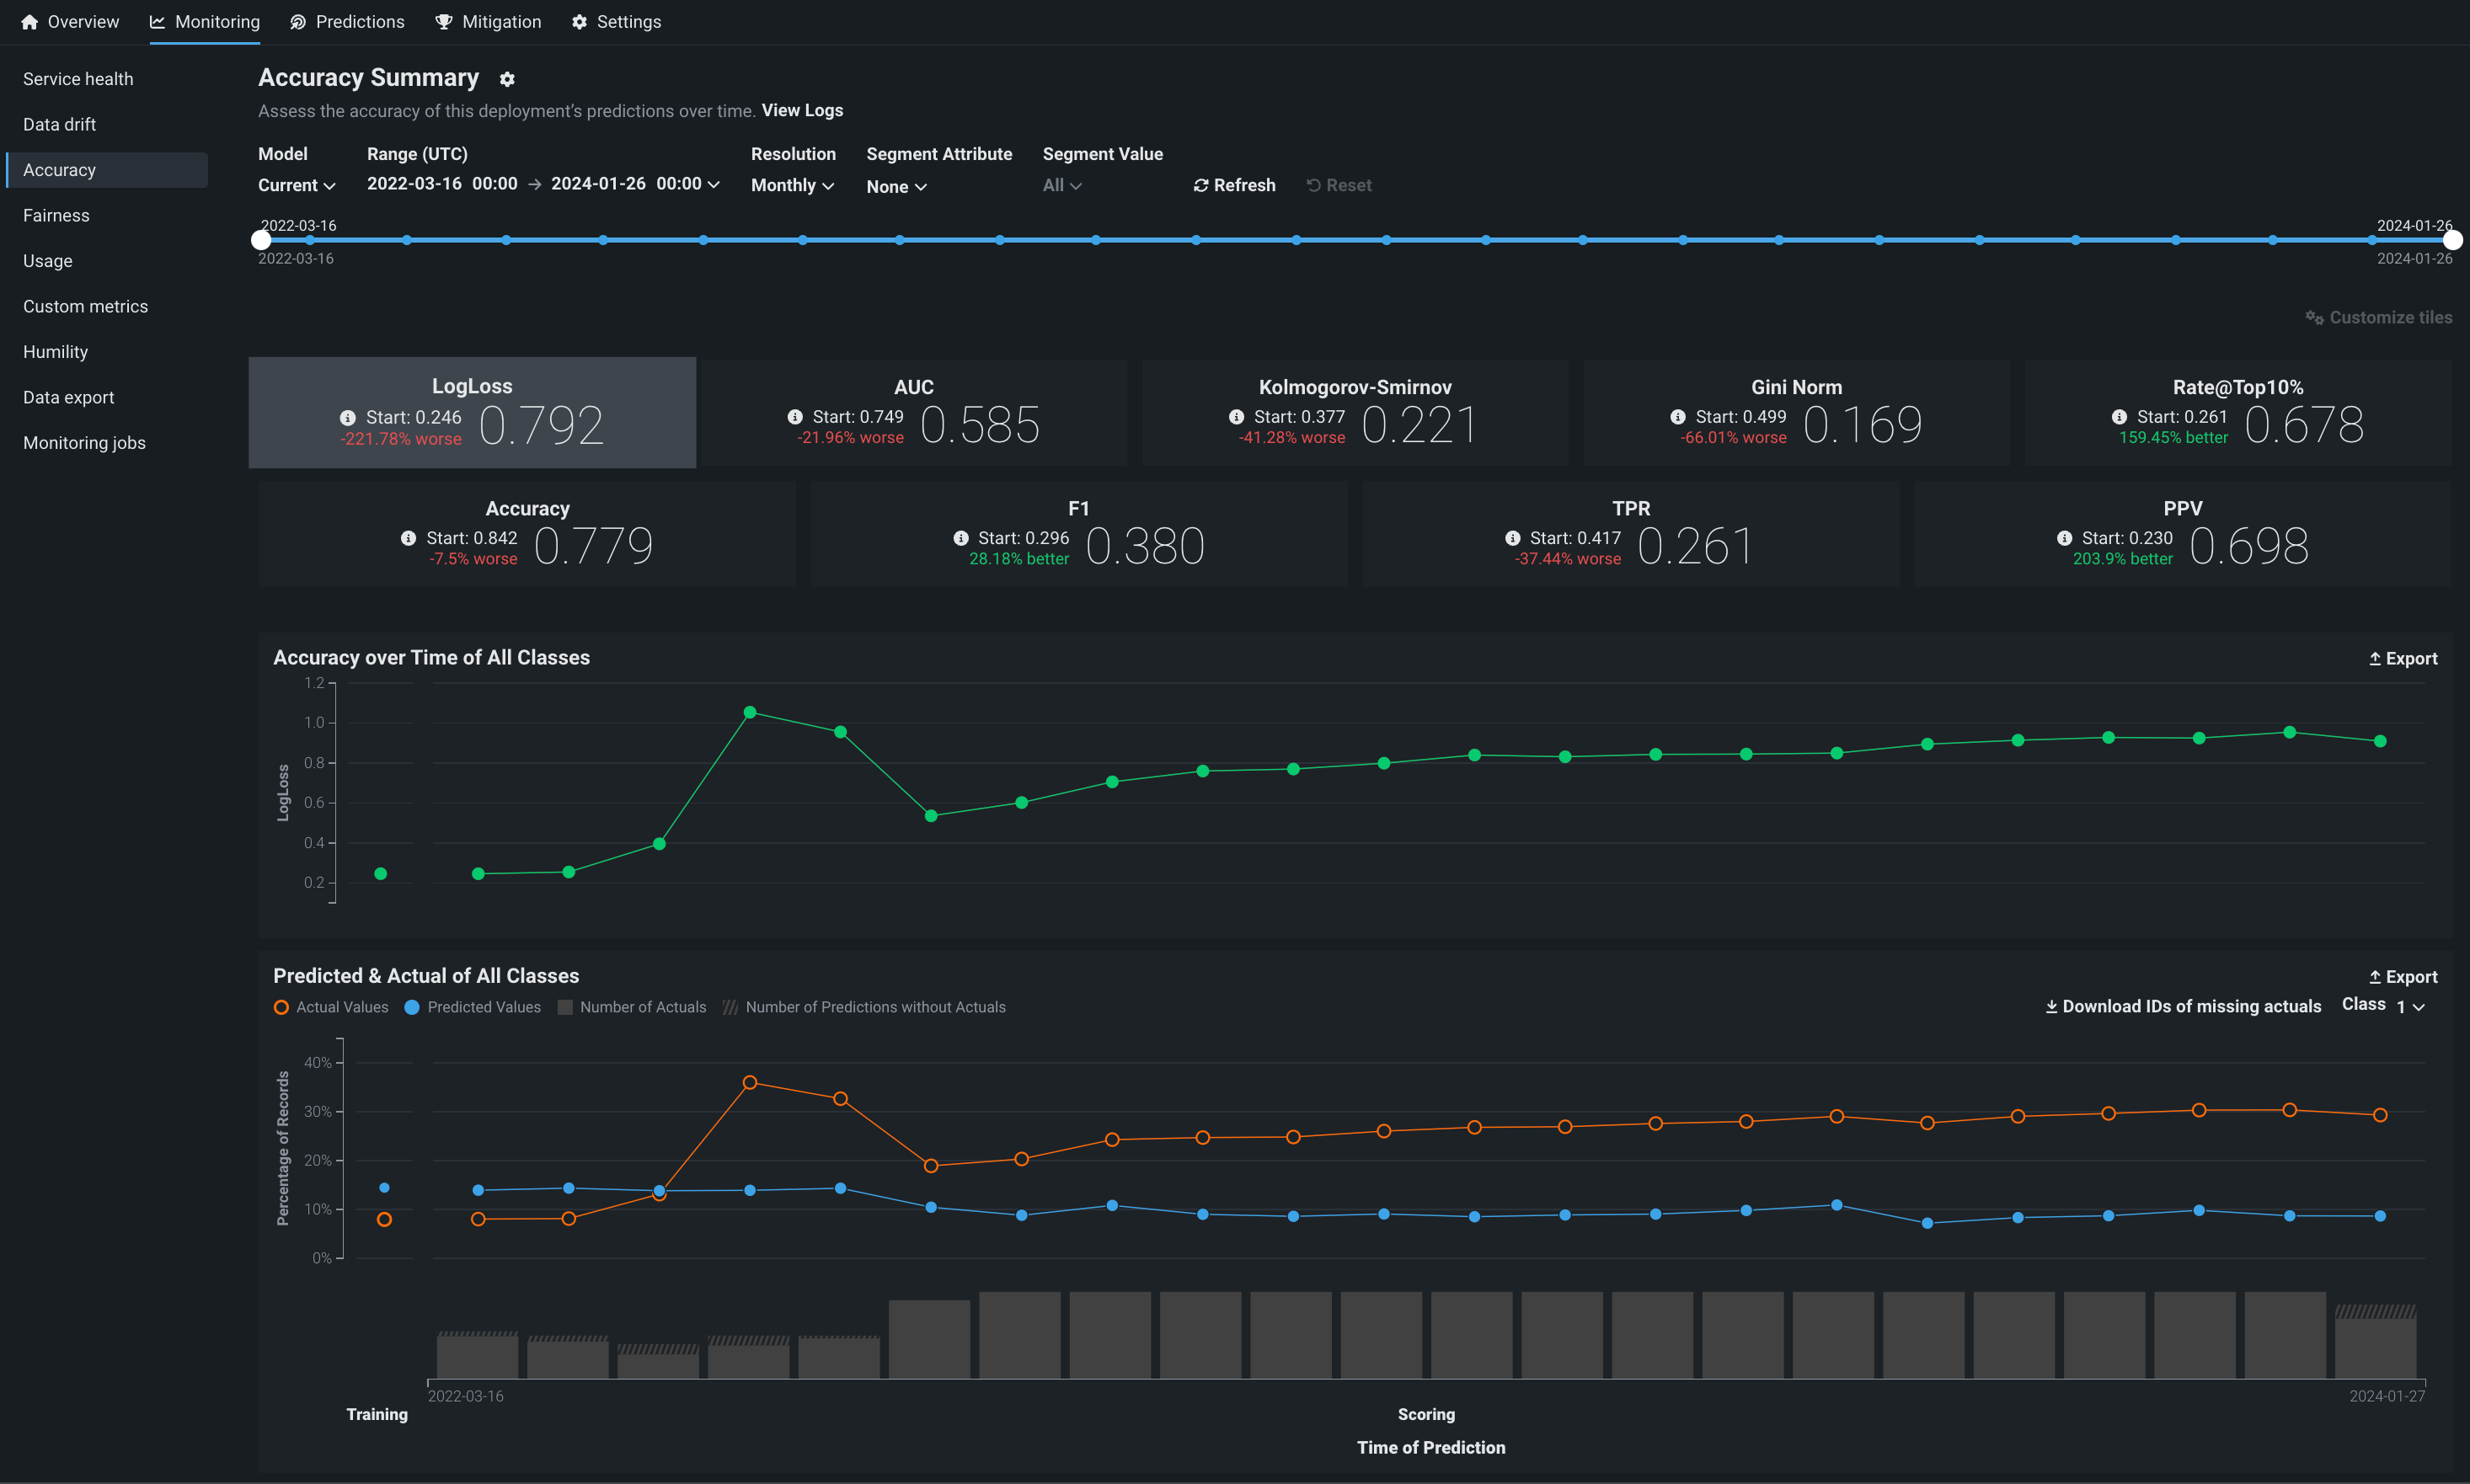Open the Model Current dropdown
2470x1484 pixels.
tap(296, 186)
